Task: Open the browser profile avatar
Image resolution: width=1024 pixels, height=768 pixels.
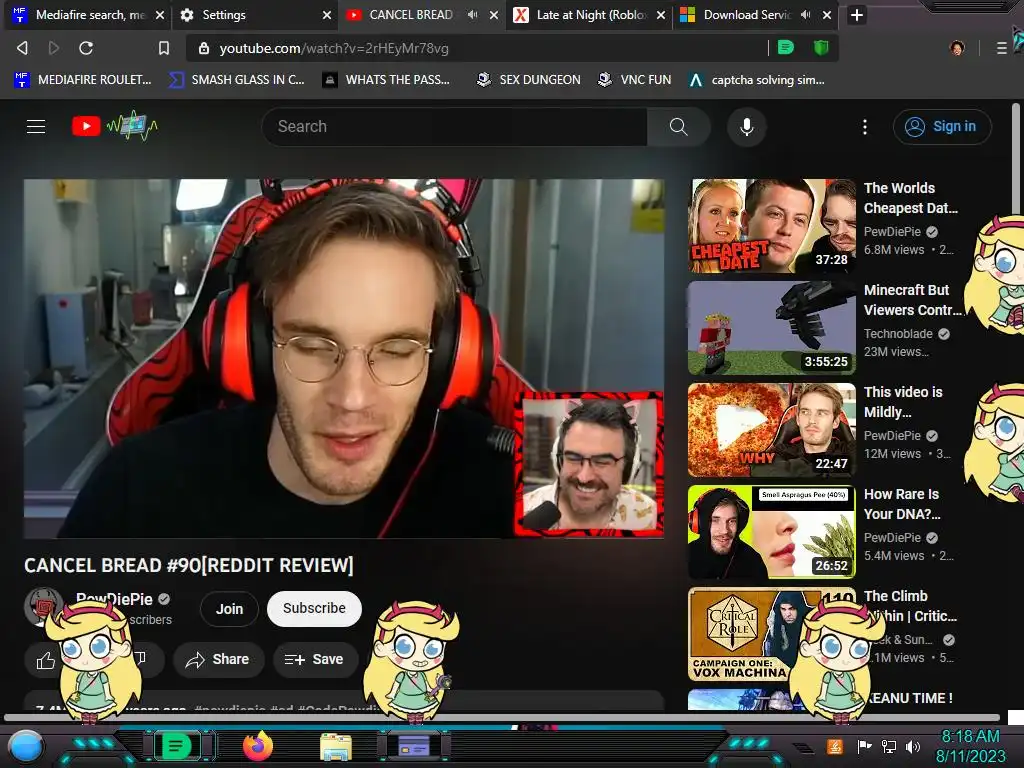Action: [957, 48]
